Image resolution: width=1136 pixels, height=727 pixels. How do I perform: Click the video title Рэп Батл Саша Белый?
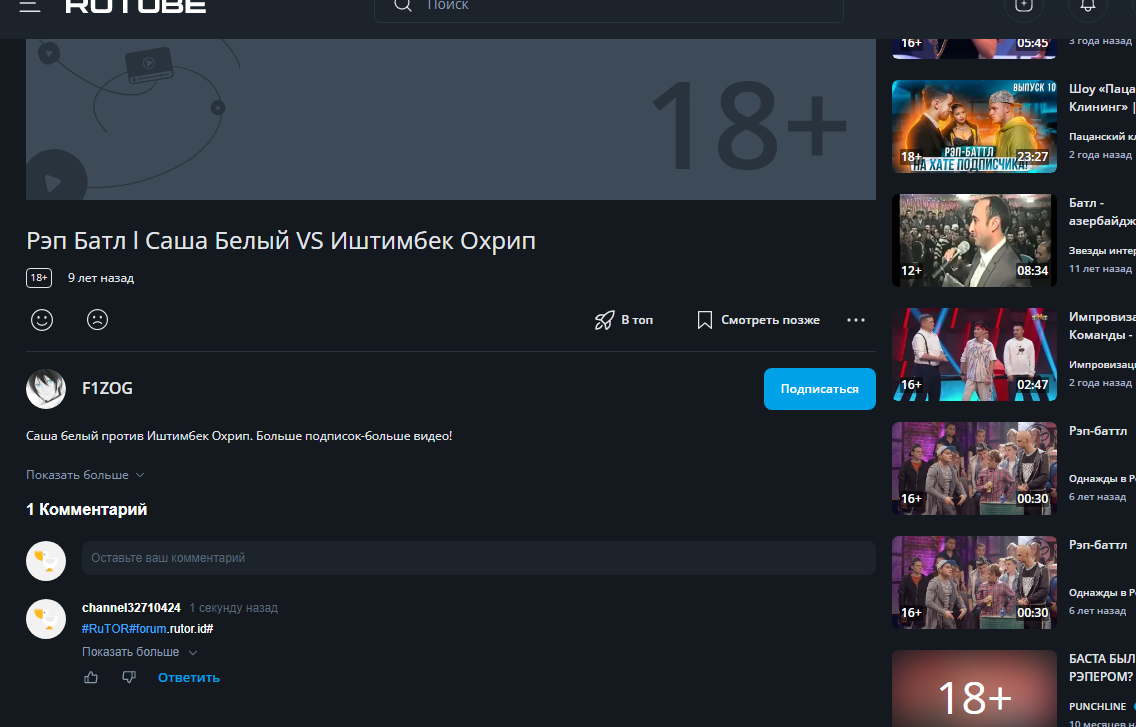281,241
